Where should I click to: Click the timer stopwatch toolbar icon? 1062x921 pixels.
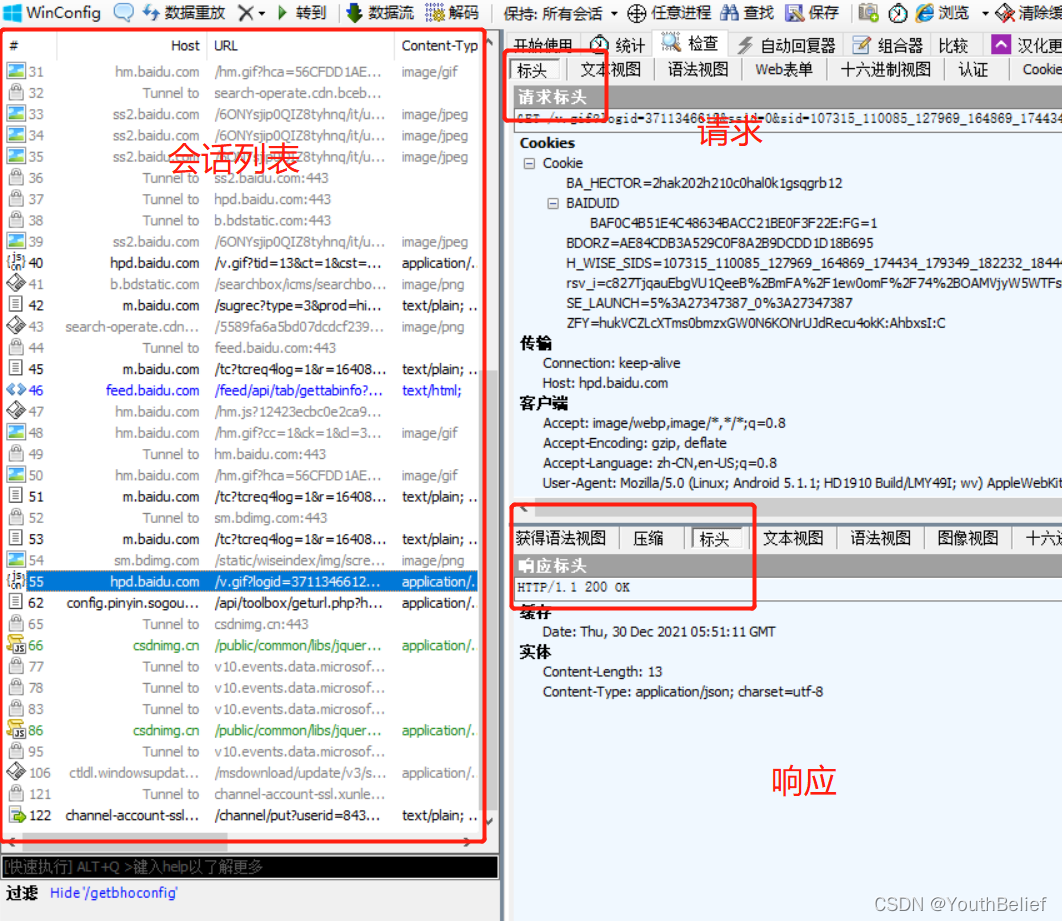(897, 12)
